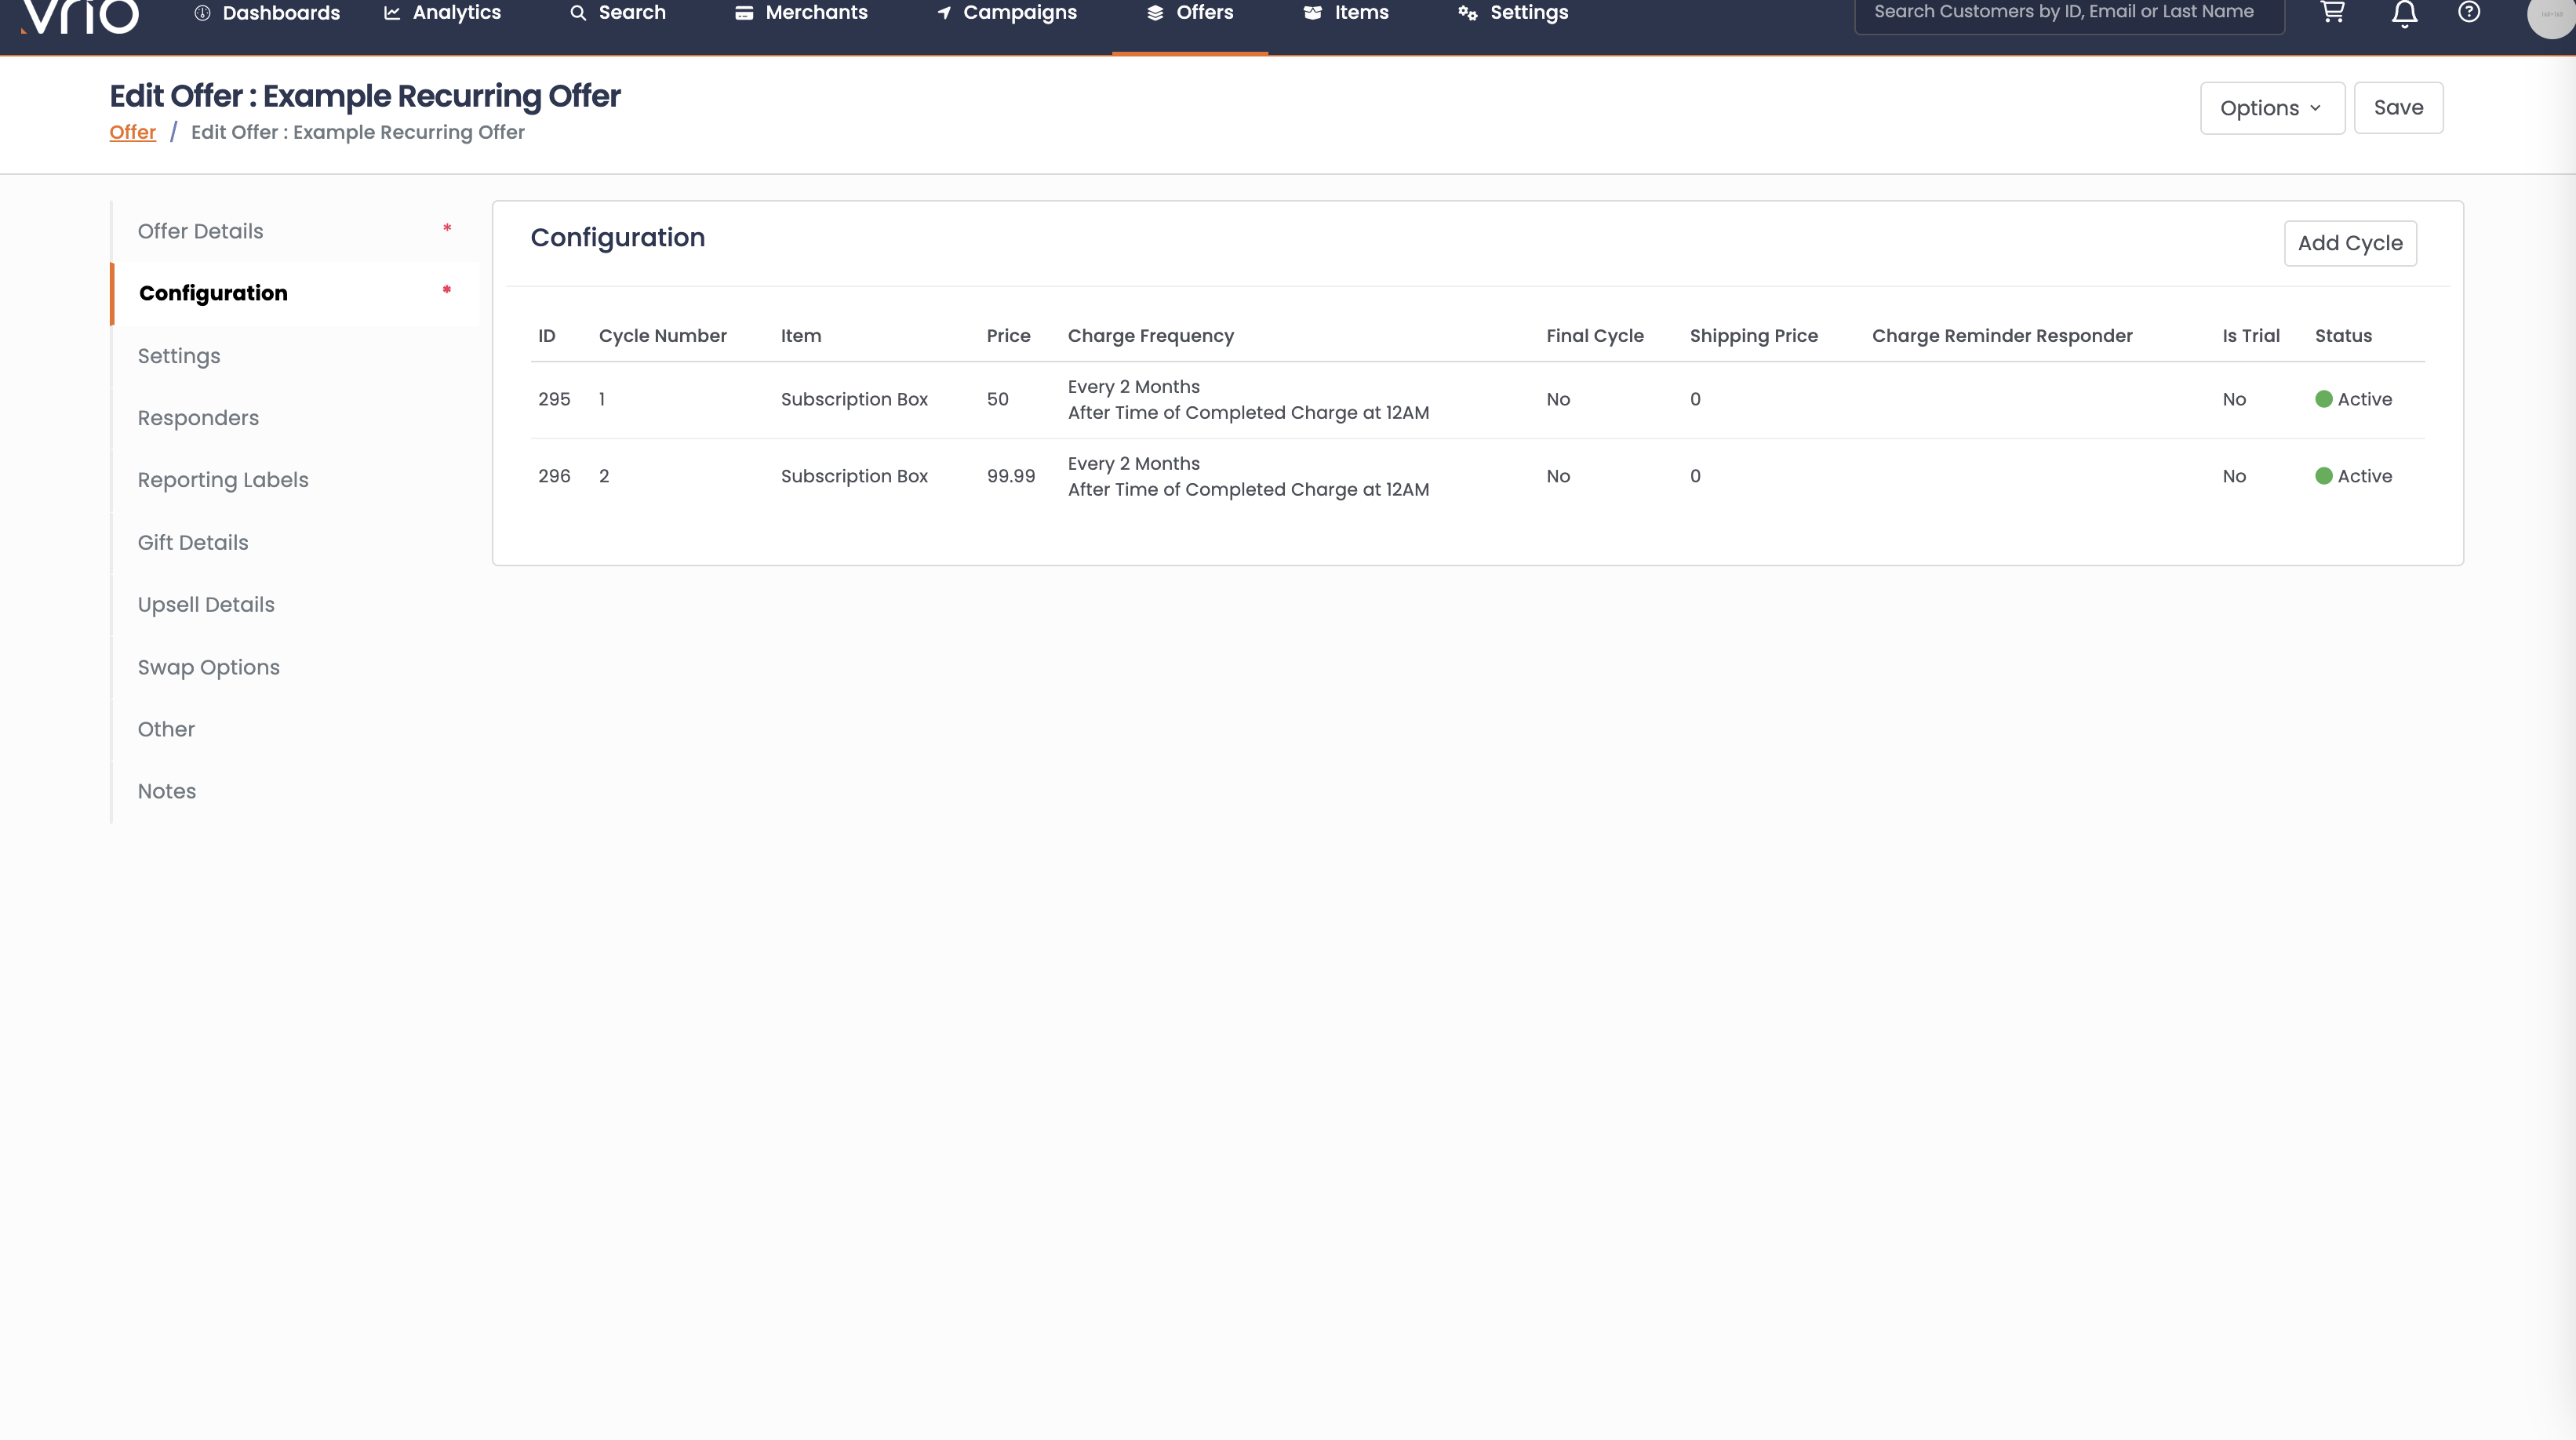Screen dimensions: 2576x1440
Task: Open the Search menu
Action: pos(618,13)
